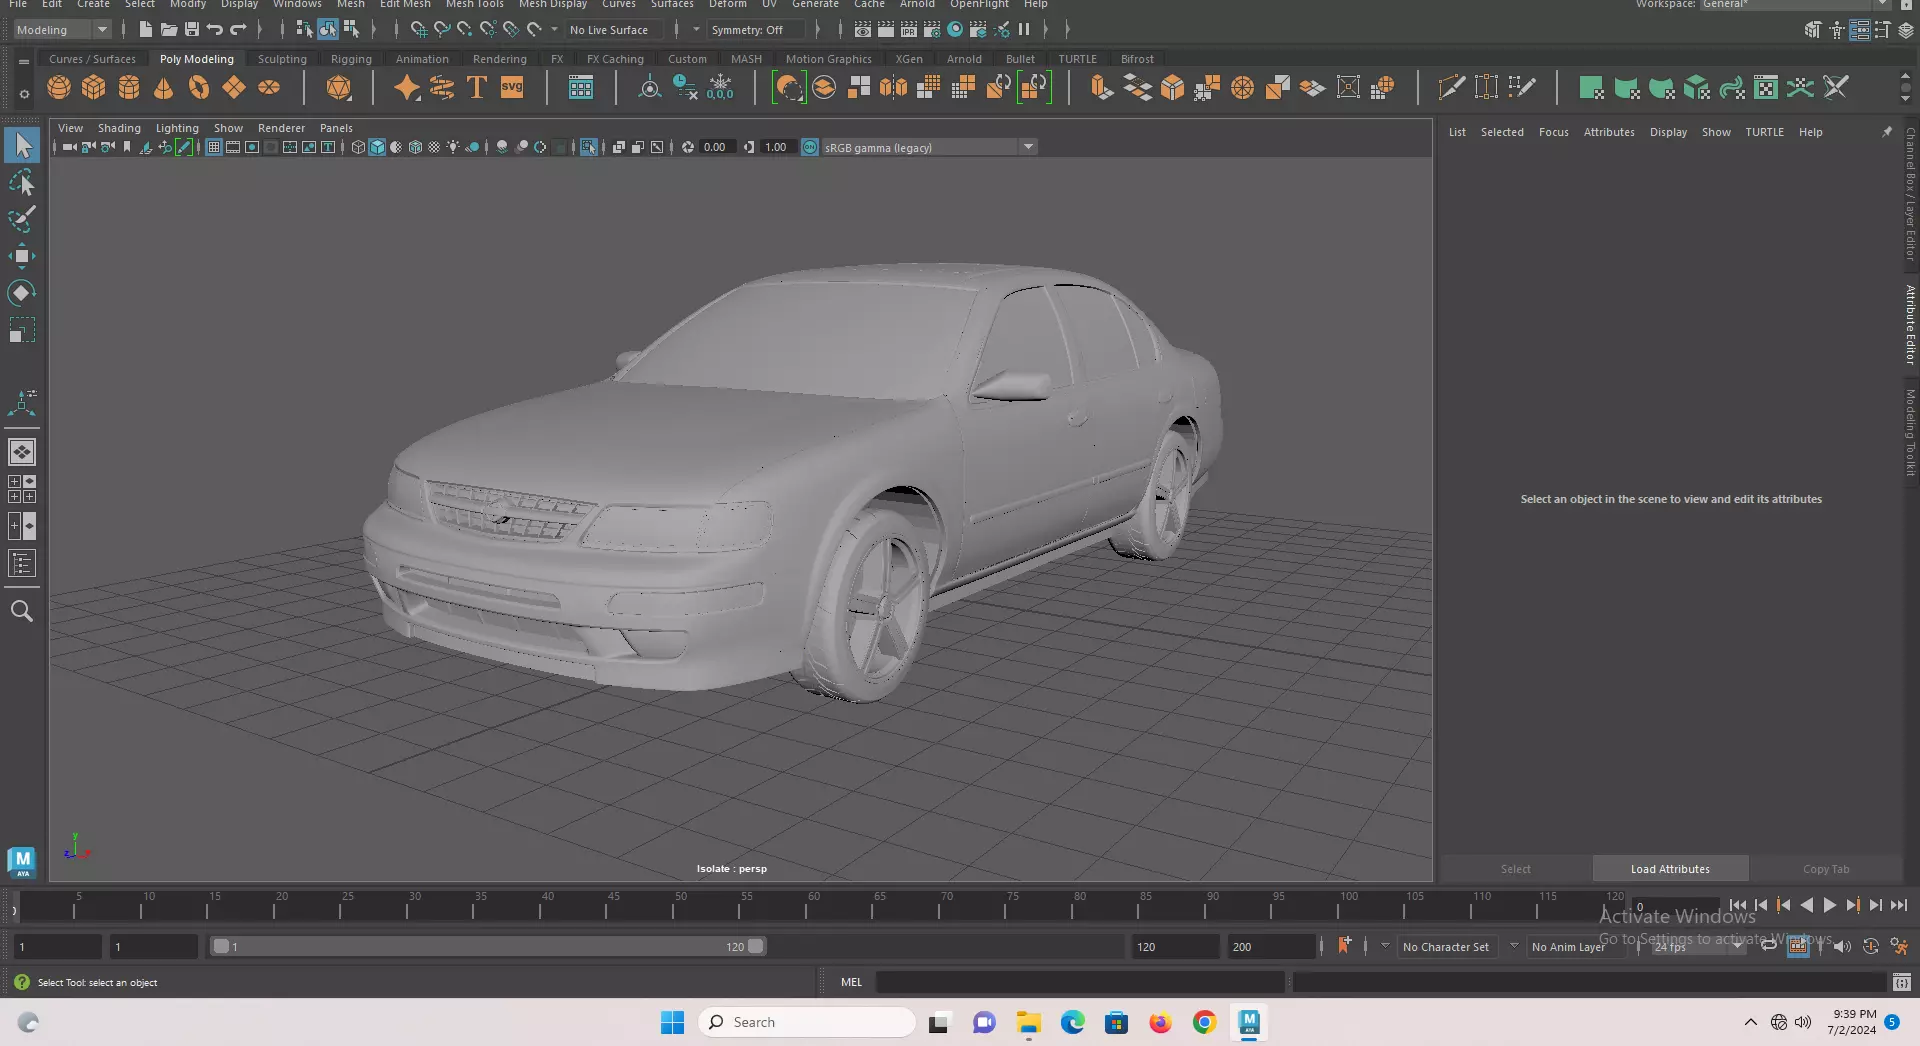Create a polygon plane from the shelf
Image resolution: width=1920 pixels, height=1046 pixels.
click(x=234, y=88)
